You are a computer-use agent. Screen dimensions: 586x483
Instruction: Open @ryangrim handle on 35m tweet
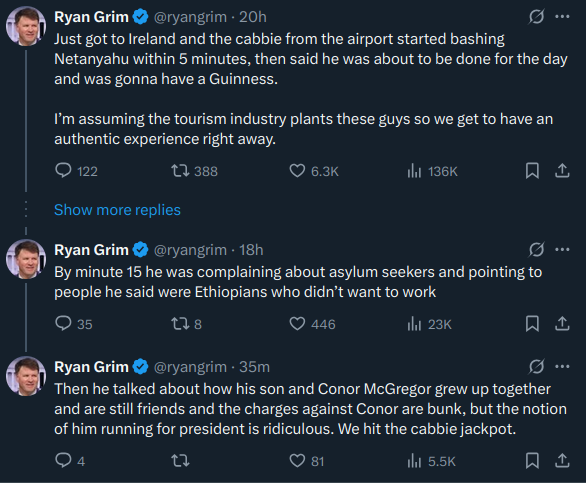[x=190, y=367]
